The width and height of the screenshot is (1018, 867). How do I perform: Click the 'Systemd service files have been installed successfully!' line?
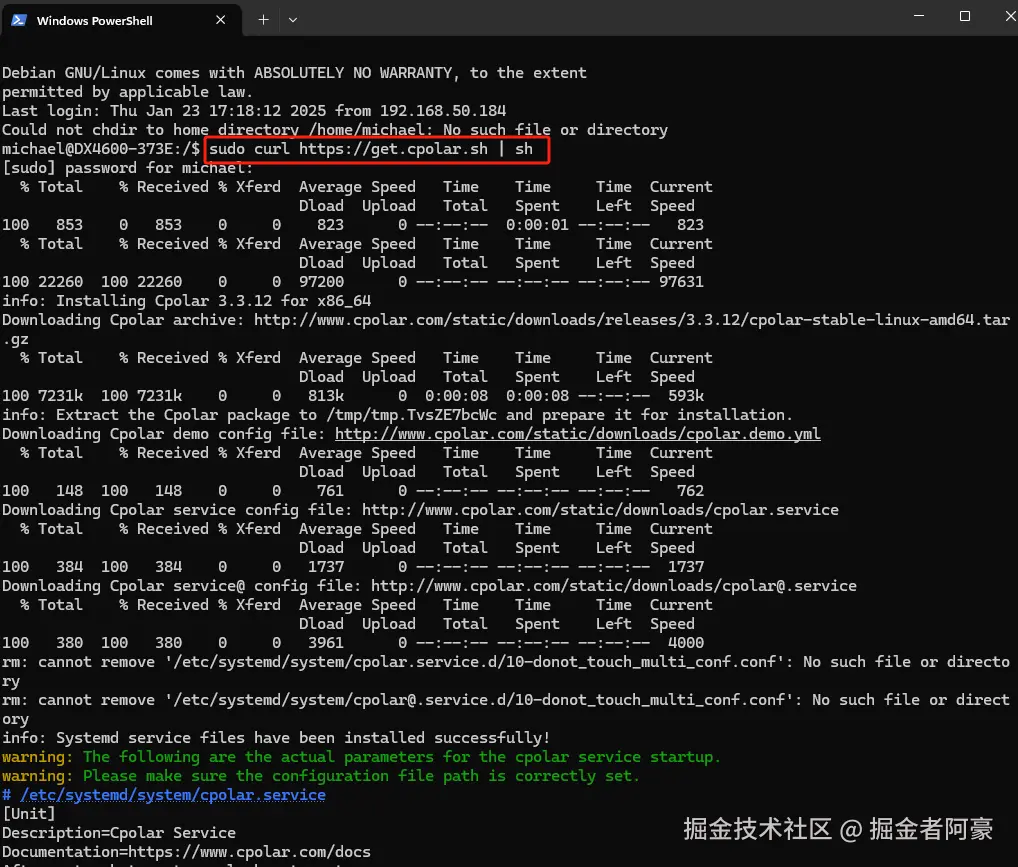(276, 738)
